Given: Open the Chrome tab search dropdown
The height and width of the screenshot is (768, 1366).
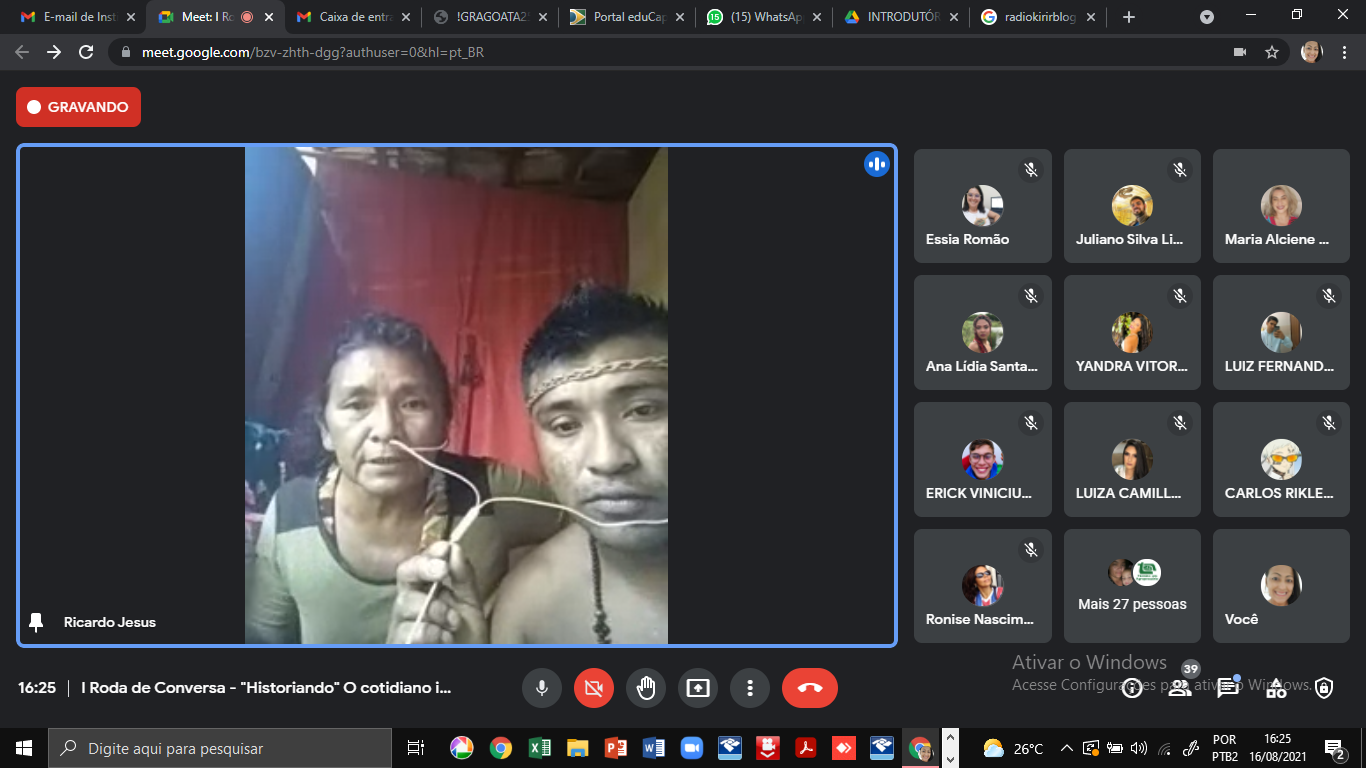Looking at the screenshot, I should [x=1207, y=17].
